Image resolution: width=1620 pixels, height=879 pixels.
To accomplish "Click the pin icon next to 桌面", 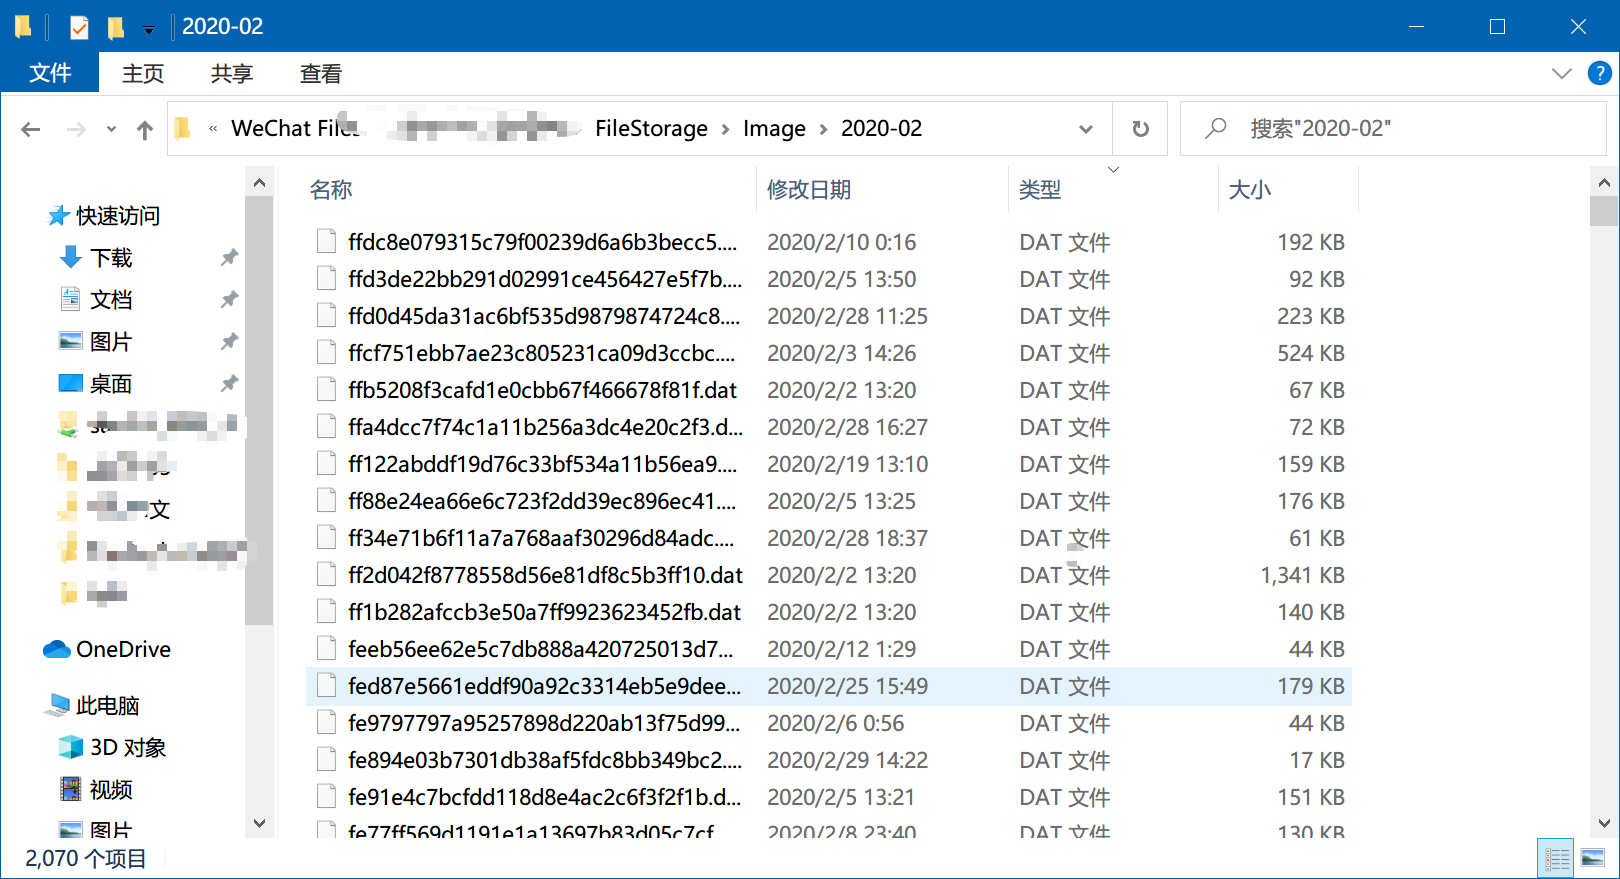I will tap(229, 384).
